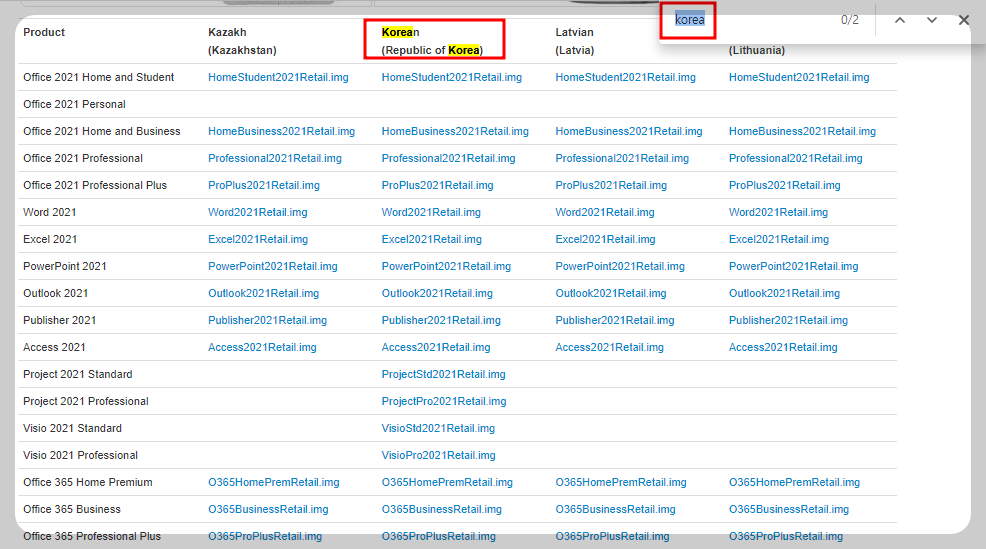The height and width of the screenshot is (549, 986).
Task: Open Korean Excel2021Retail.img link
Action: point(431,240)
